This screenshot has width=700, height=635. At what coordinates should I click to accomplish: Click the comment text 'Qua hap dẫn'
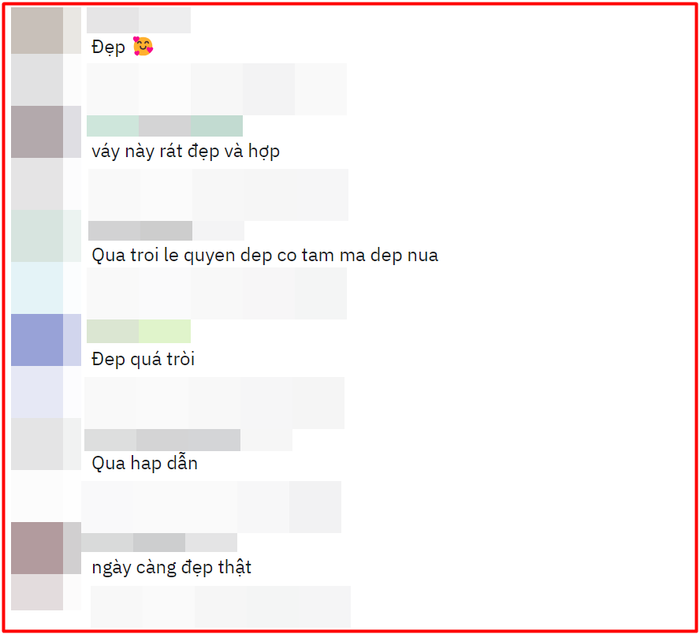click(145, 463)
